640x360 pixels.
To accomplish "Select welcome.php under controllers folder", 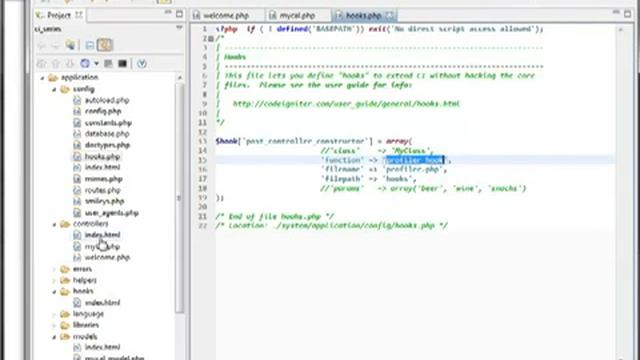I will point(107,258).
